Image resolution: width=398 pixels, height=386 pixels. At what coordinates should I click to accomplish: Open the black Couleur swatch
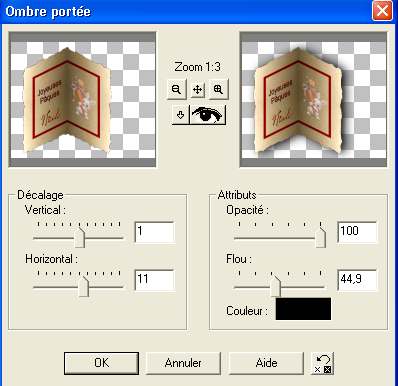(303, 309)
